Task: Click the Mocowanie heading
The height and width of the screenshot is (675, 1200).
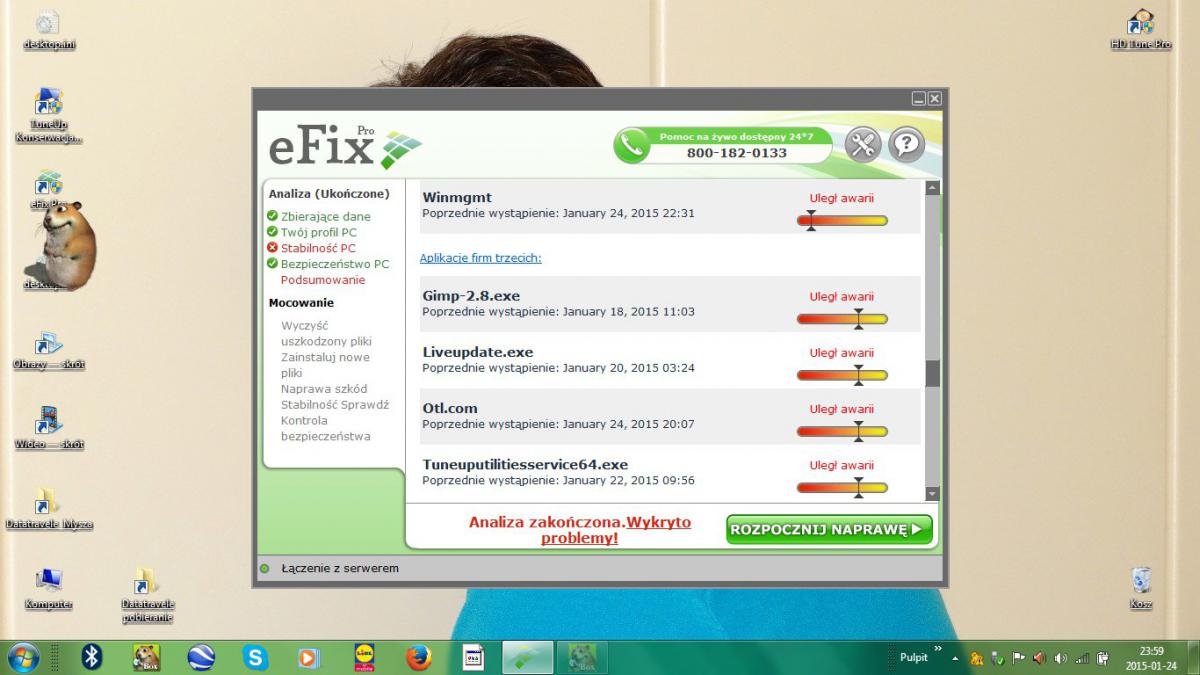Action: point(302,303)
